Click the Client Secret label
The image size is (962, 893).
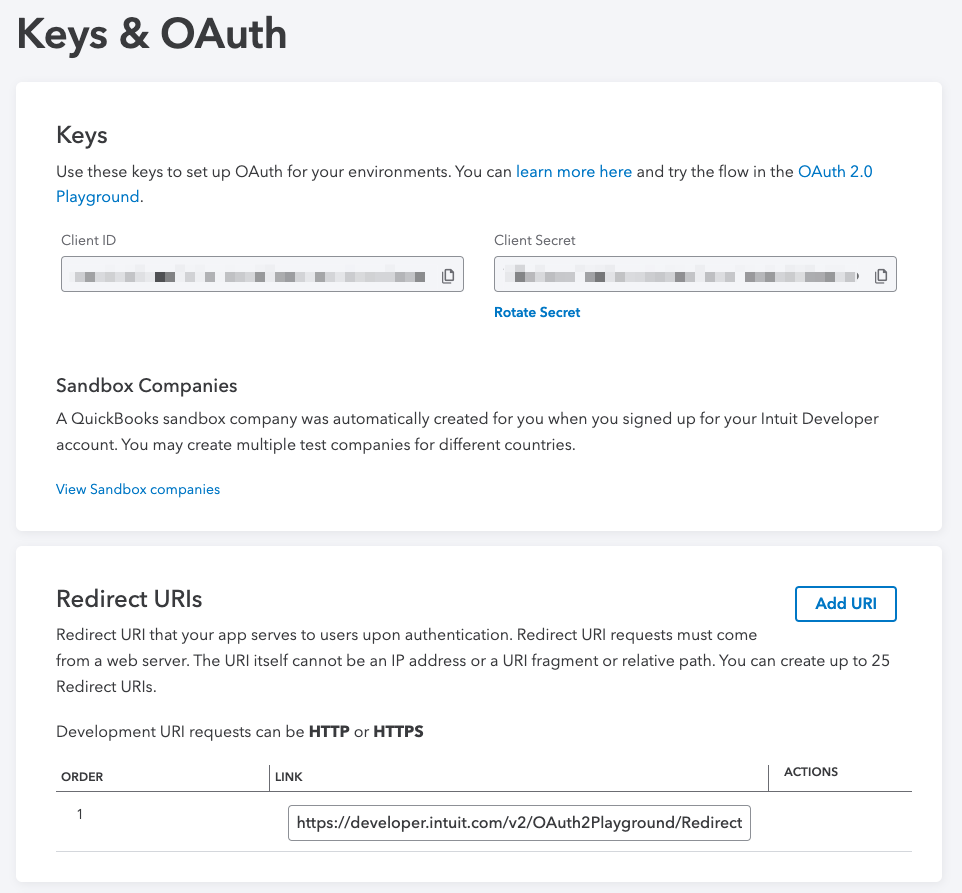click(x=535, y=240)
